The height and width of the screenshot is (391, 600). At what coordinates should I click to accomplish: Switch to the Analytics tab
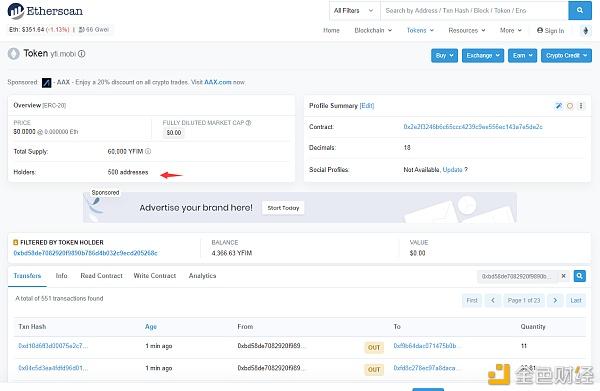point(202,276)
